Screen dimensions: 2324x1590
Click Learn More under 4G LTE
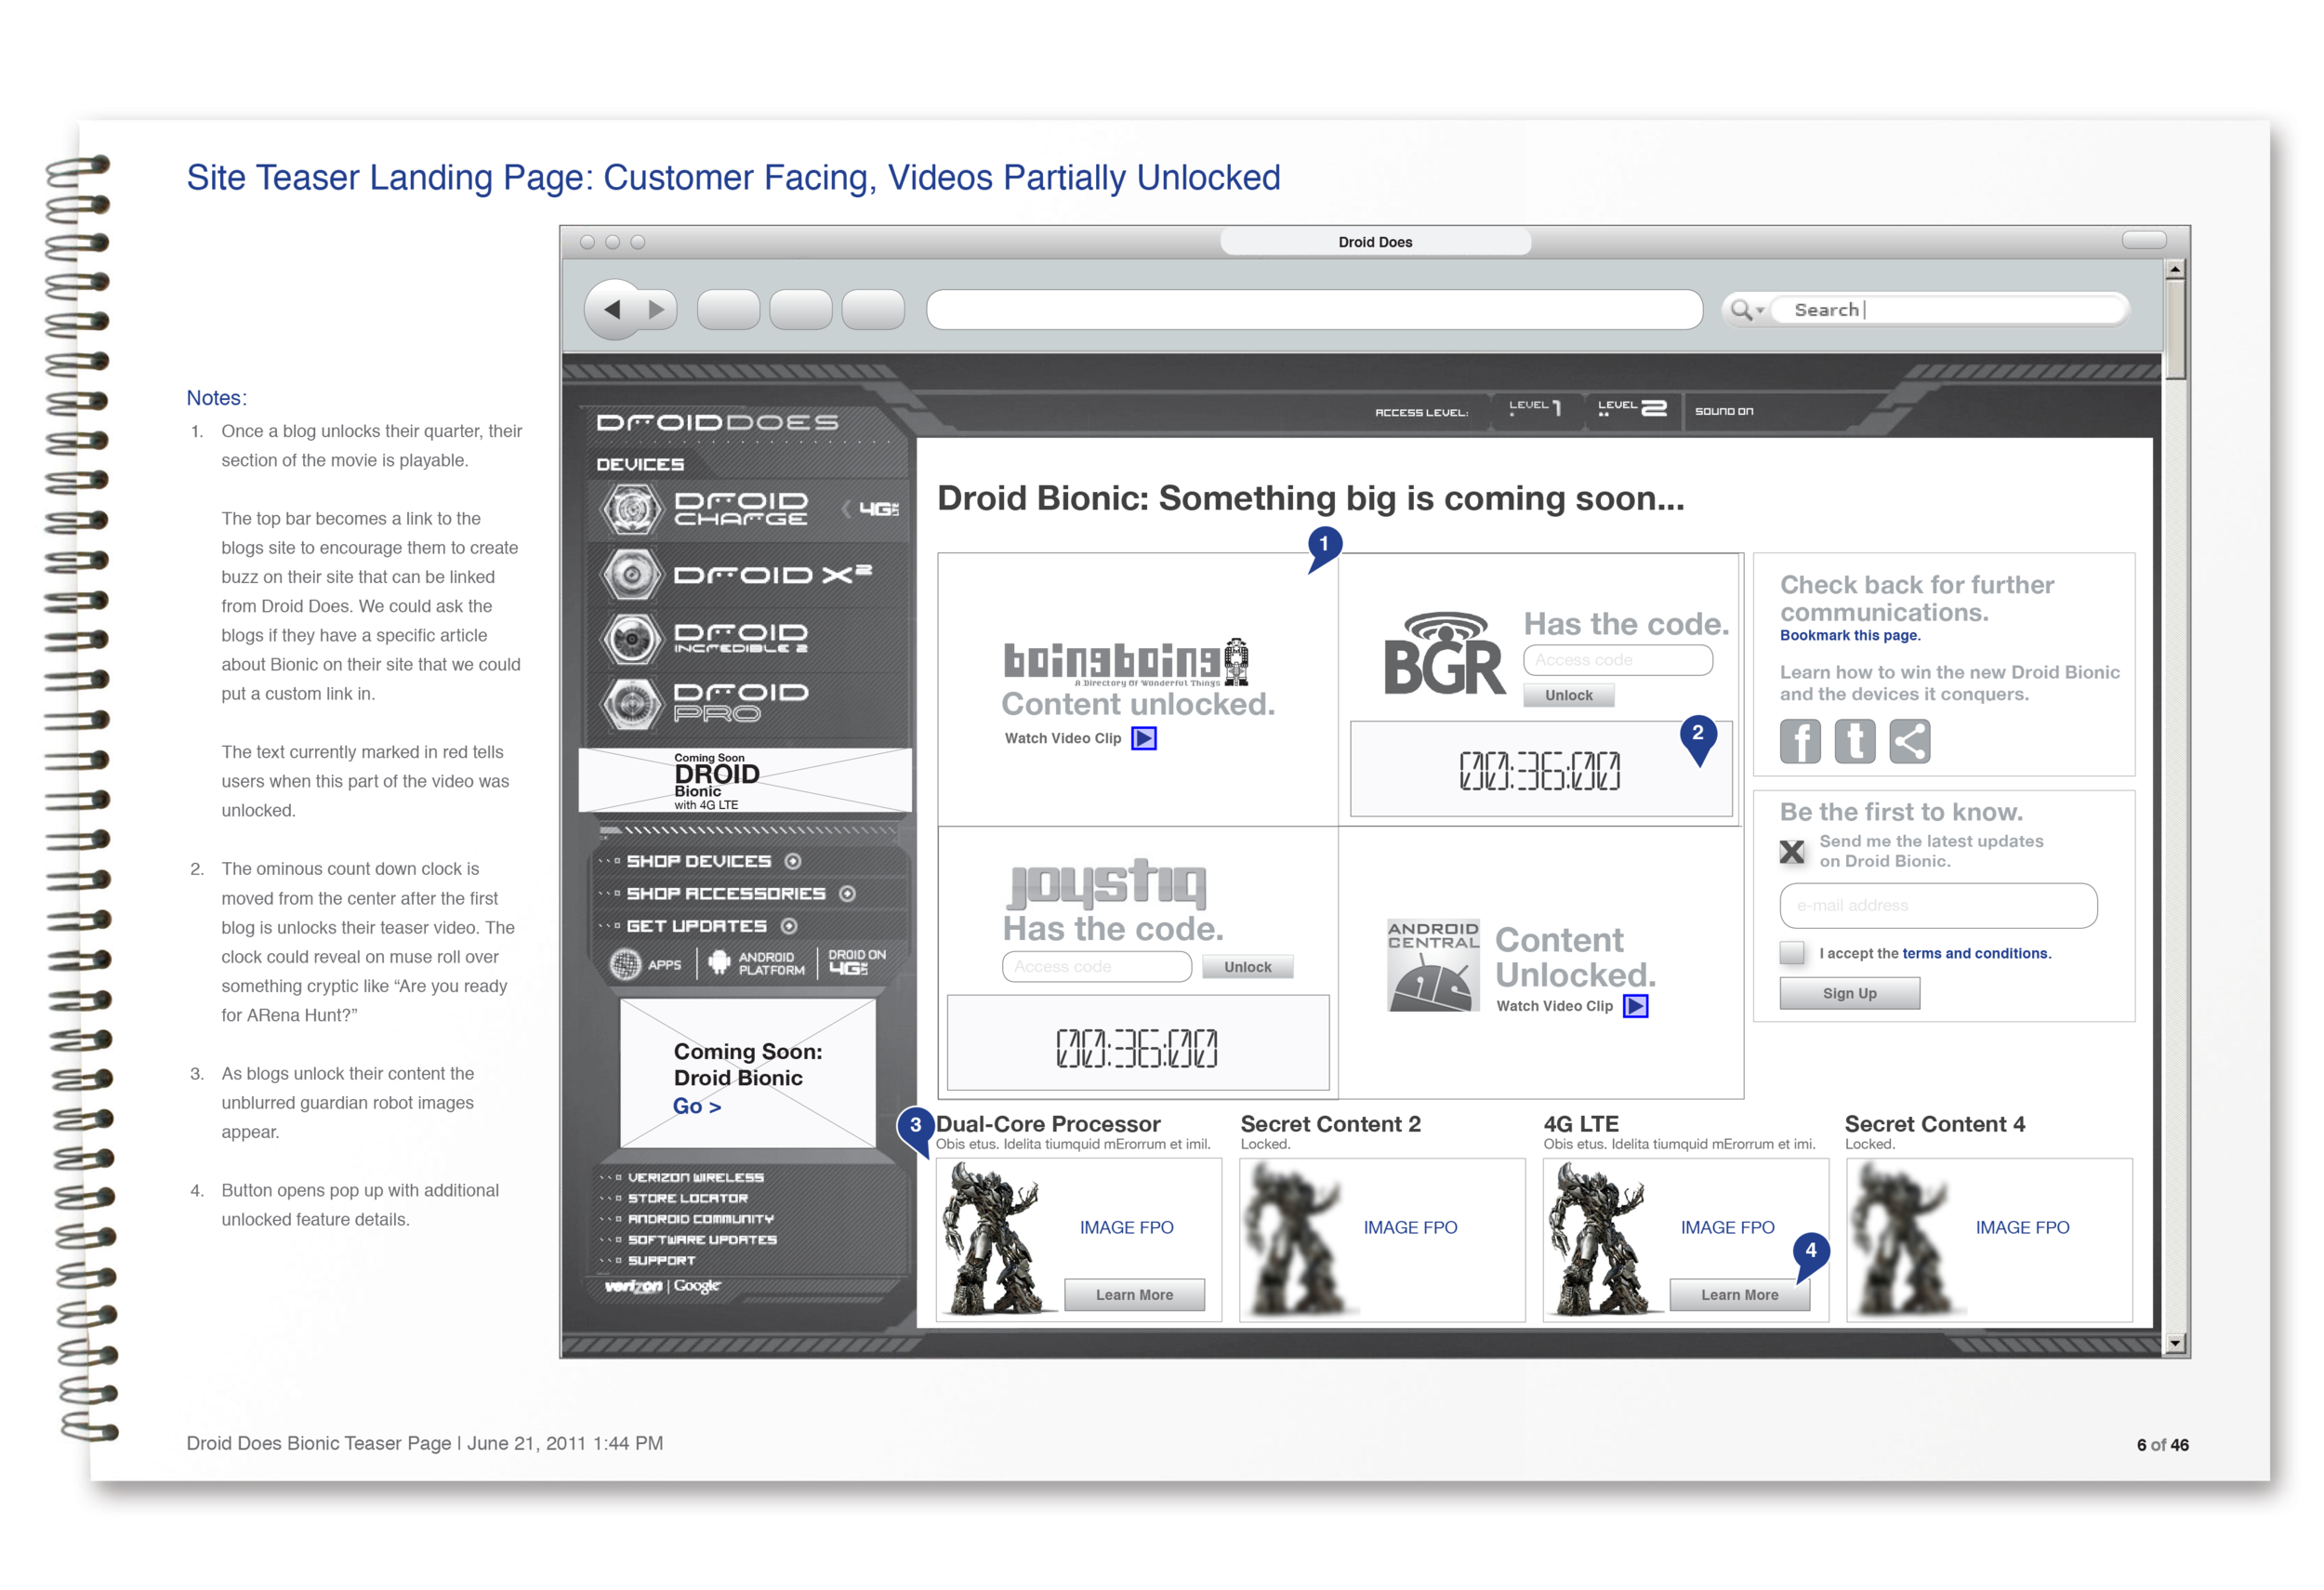pyautogui.click(x=1739, y=1295)
